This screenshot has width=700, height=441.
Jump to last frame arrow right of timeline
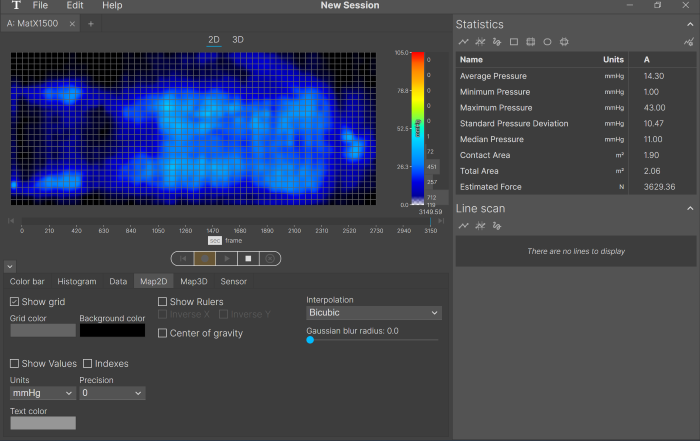pos(441,220)
